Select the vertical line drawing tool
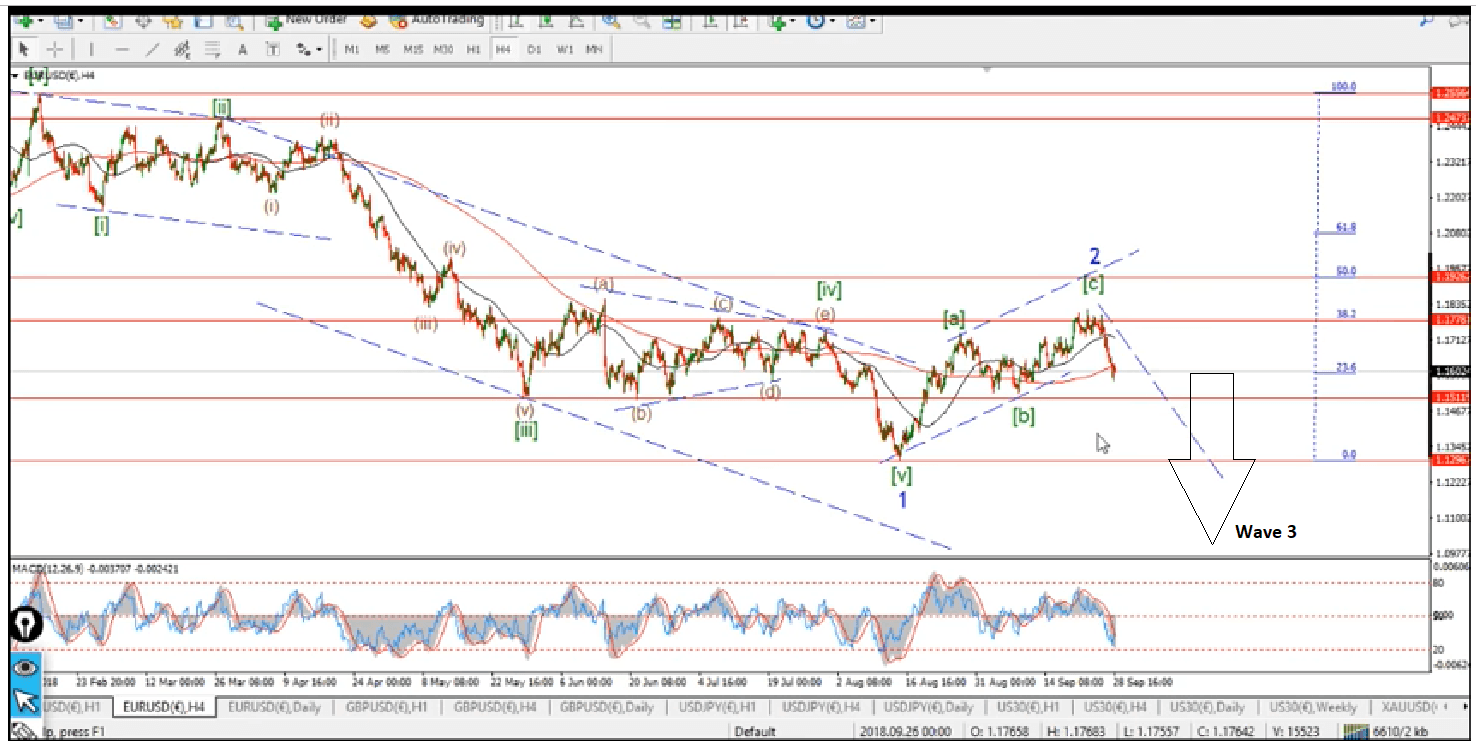Image resolution: width=1476 pixels, height=741 pixels. point(92,49)
